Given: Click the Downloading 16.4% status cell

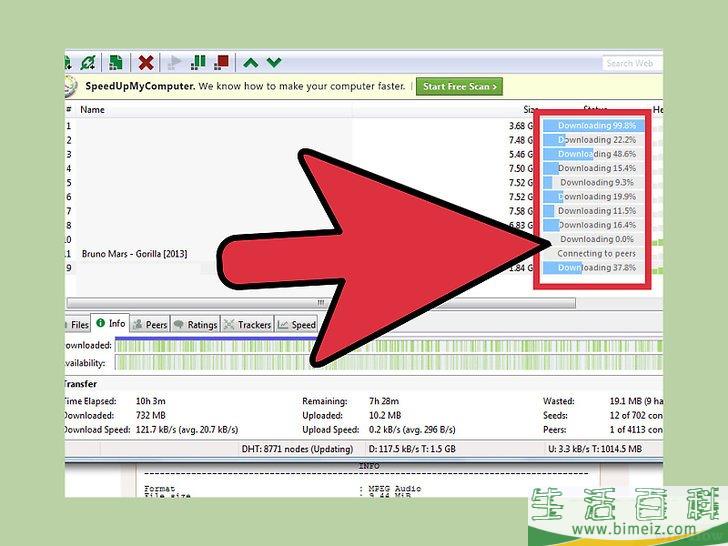Looking at the screenshot, I should (594, 225).
